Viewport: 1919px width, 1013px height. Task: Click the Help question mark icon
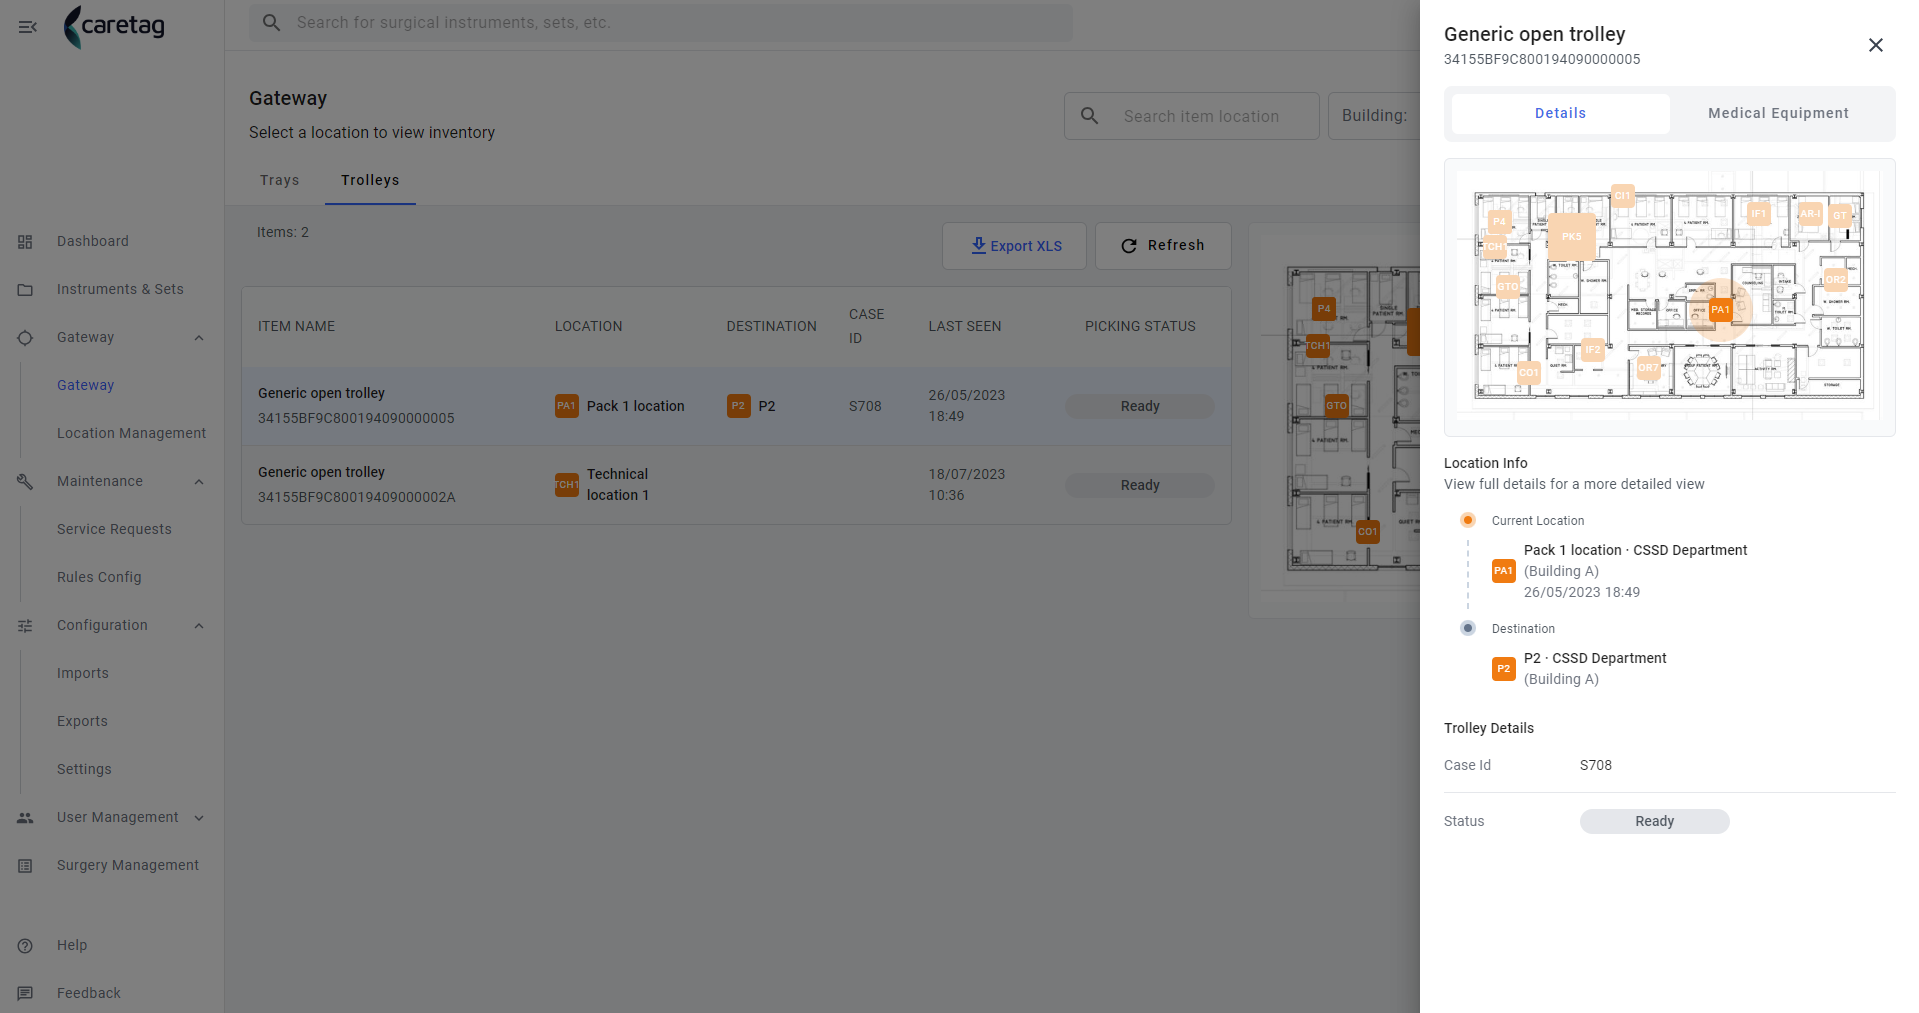tap(26, 946)
